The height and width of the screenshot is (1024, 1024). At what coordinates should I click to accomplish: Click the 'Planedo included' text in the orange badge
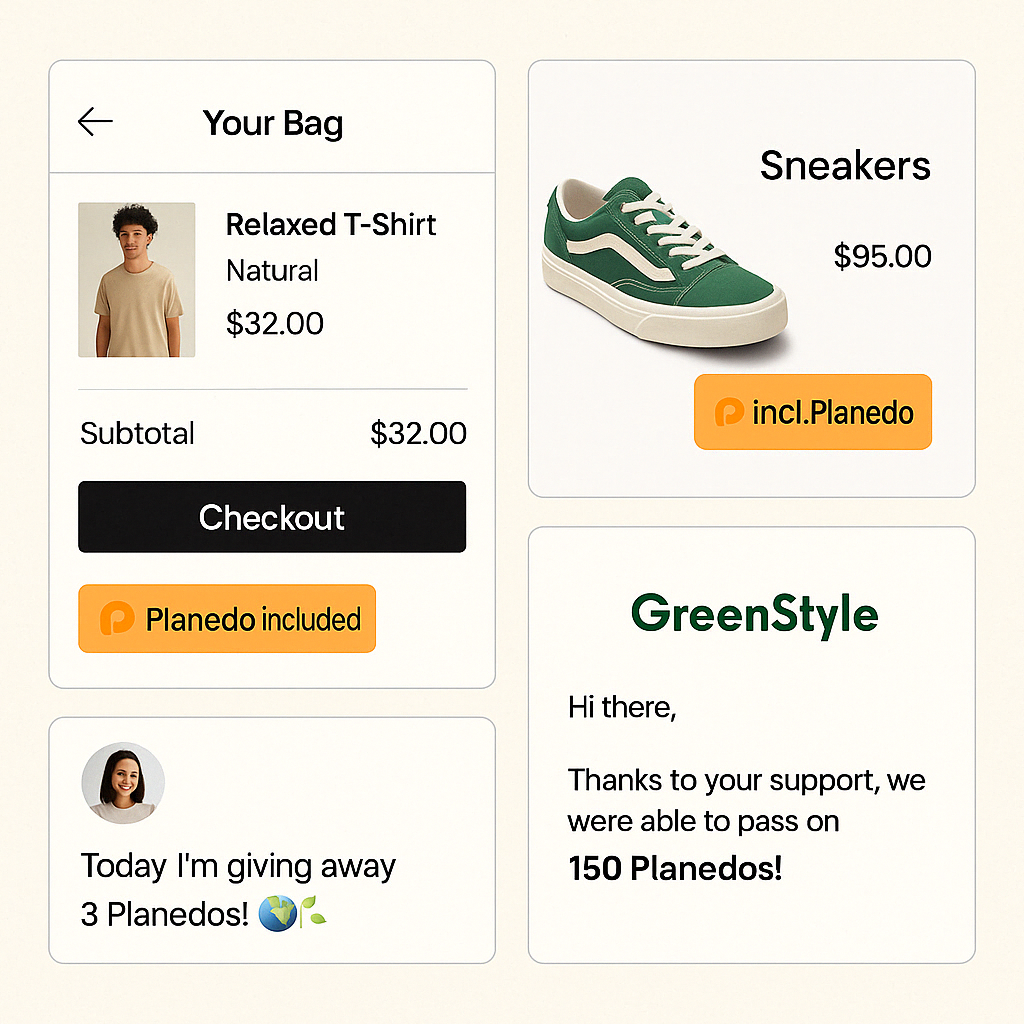click(x=253, y=620)
